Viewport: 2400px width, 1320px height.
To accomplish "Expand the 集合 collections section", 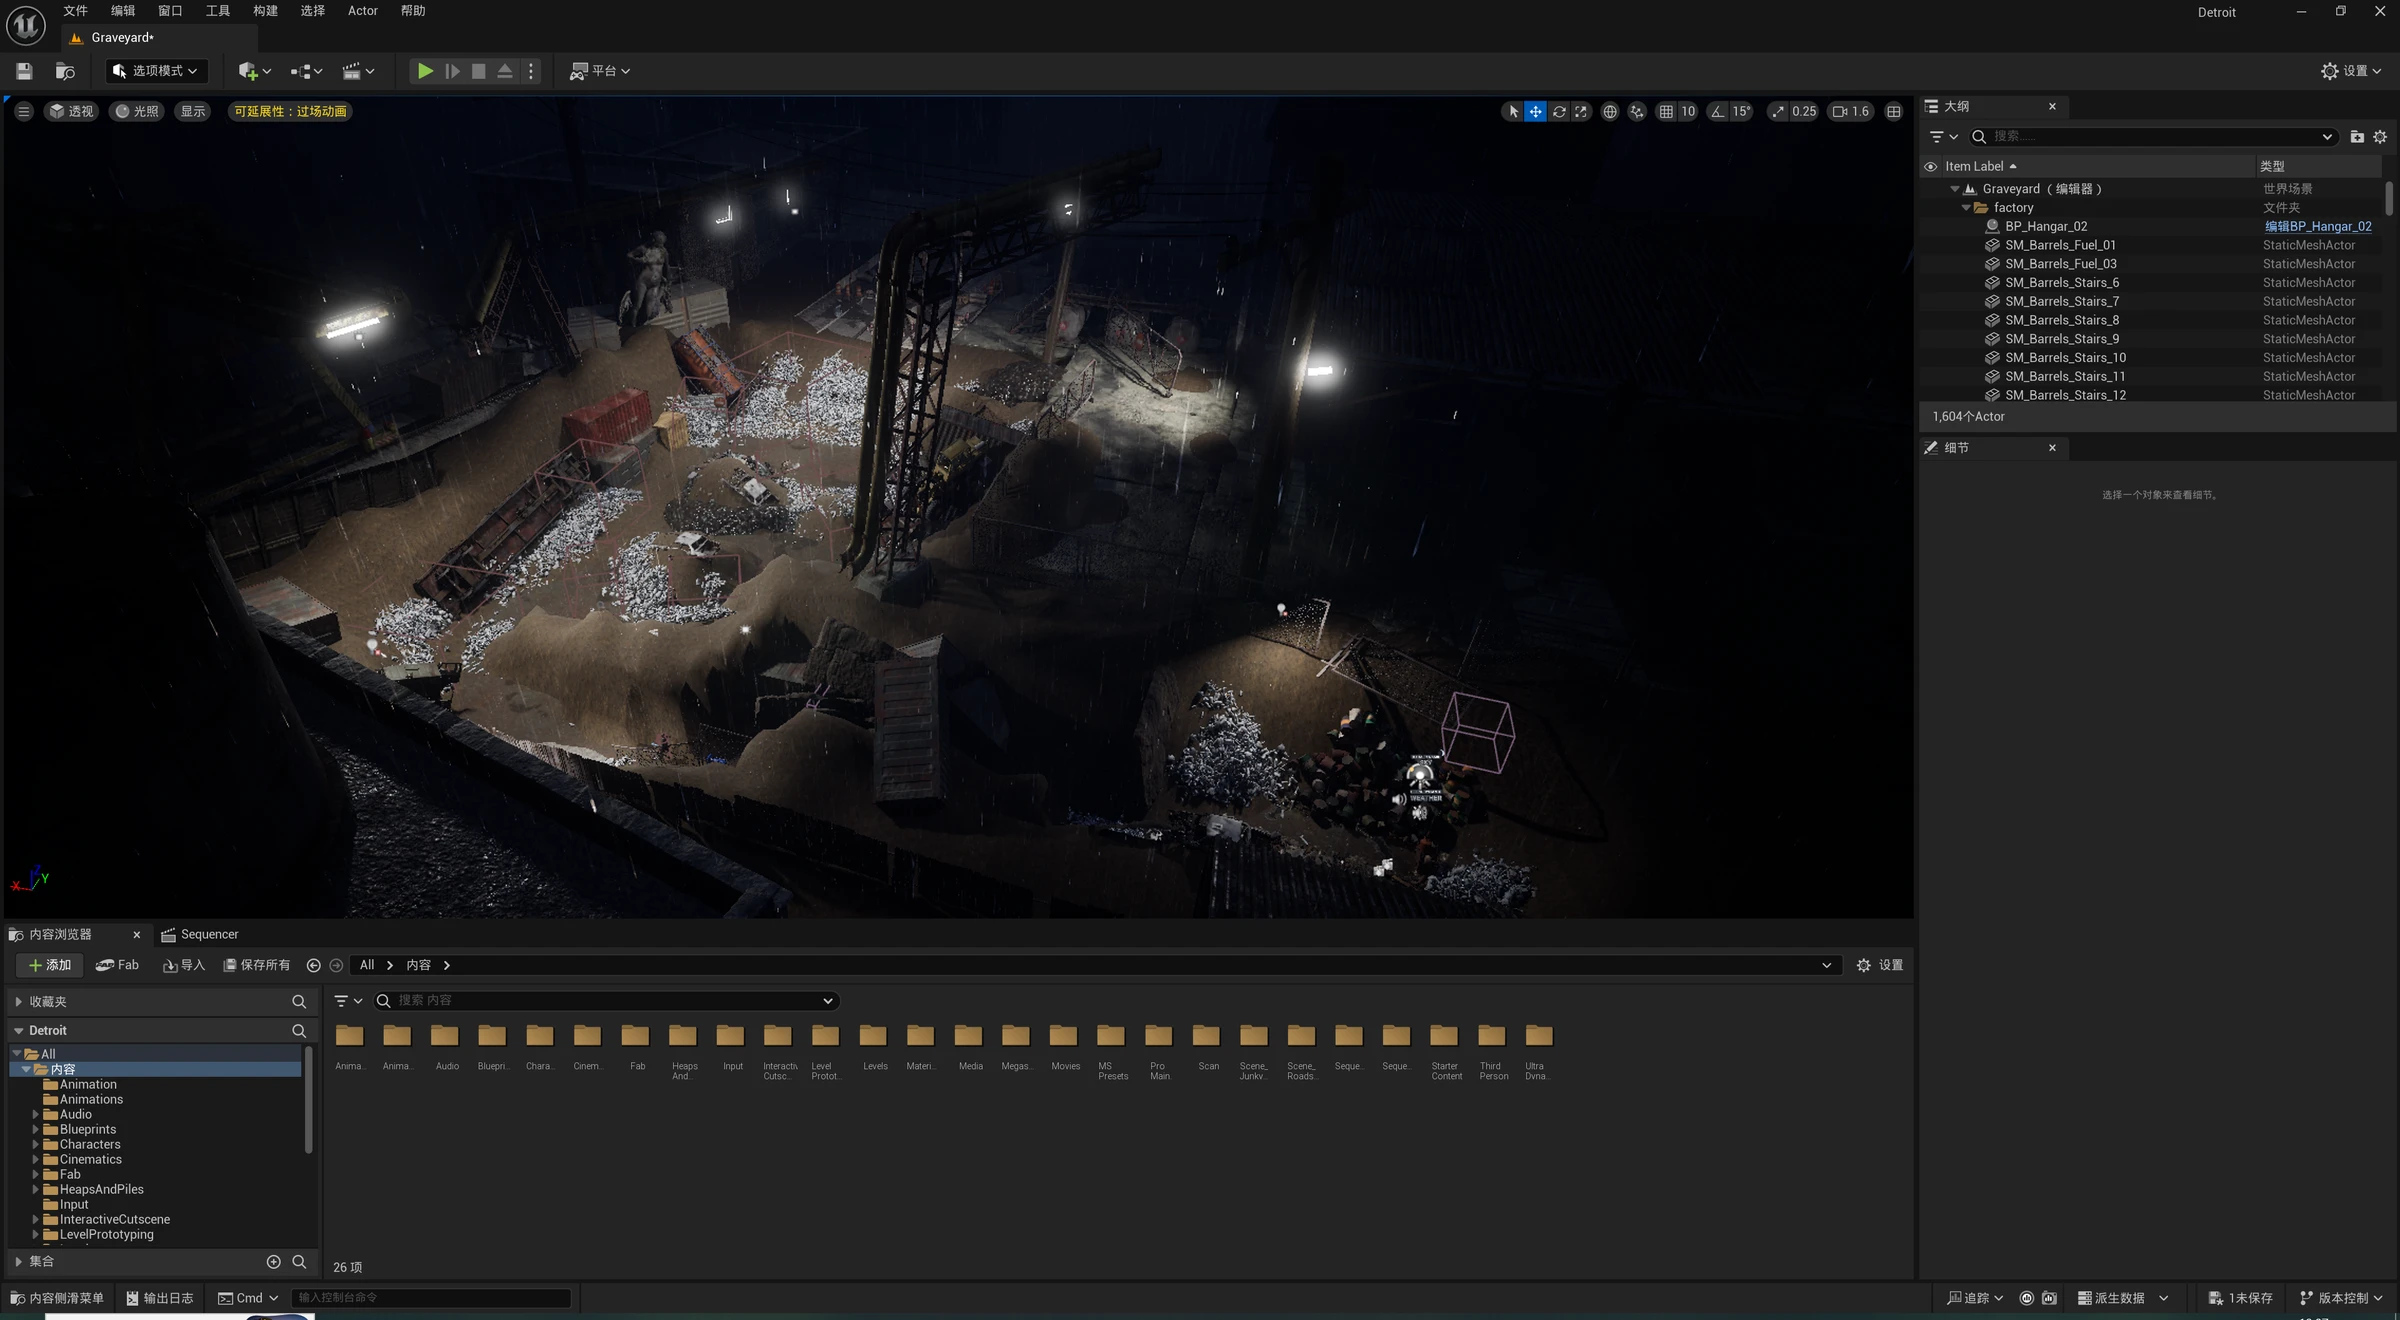I will click(18, 1262).
